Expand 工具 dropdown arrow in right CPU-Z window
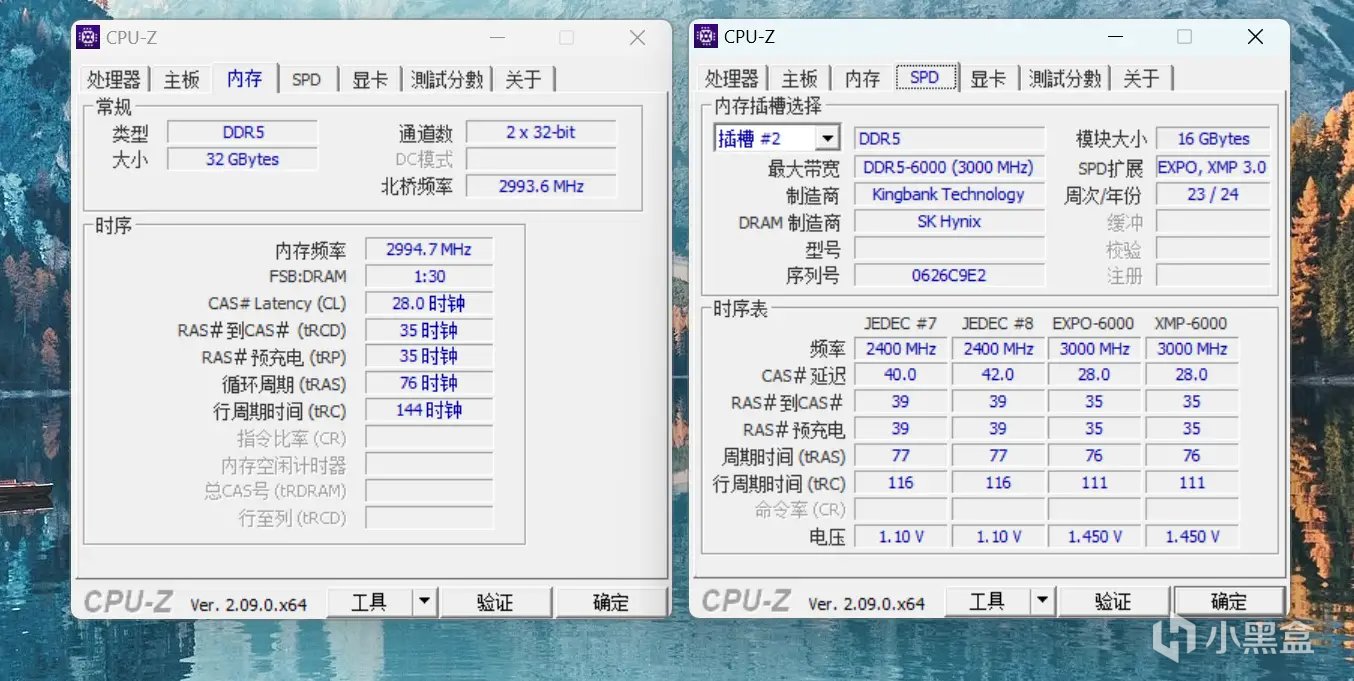 pyautogui.click(x=1042, y=601)
